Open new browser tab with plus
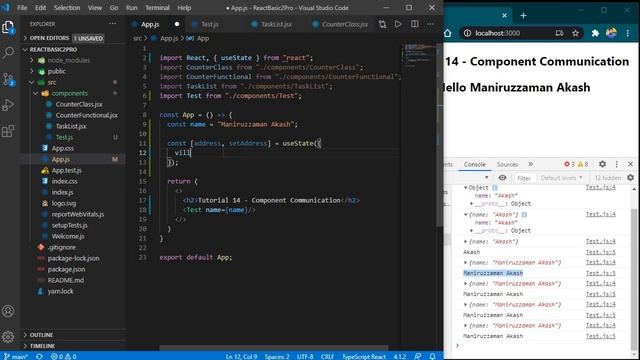The width and height of the screenshot is (640, 360). pos(523,16)
